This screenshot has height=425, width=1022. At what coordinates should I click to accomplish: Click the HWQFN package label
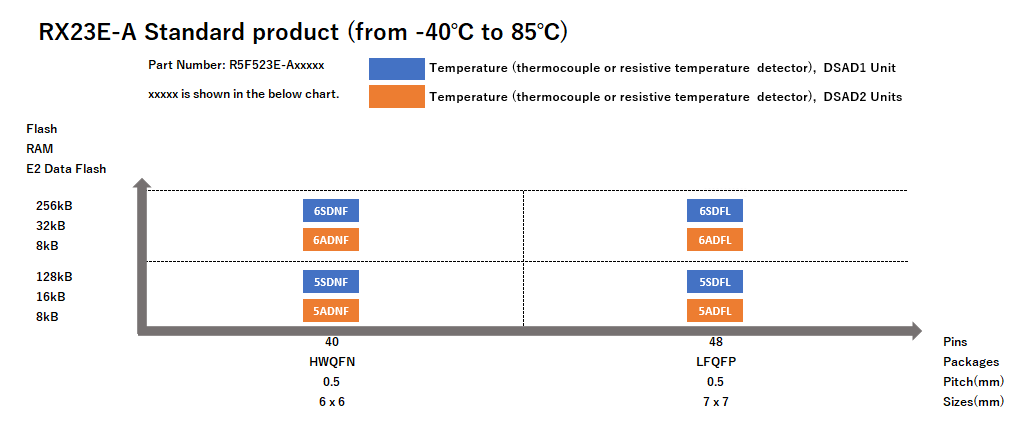point(332,362)
